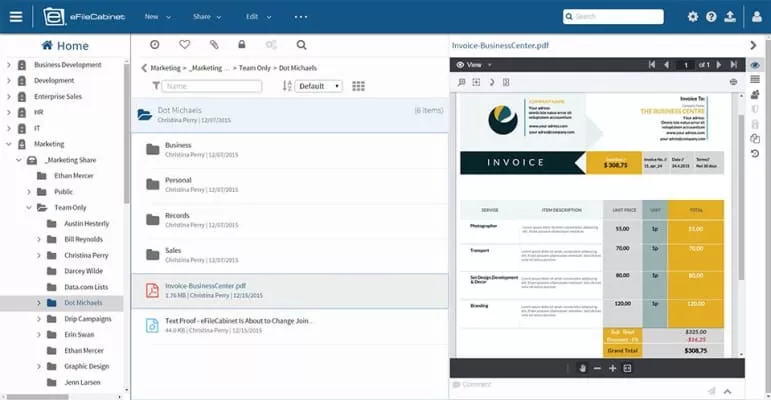The width and height of the screenshot is (771, 400).
Task: Zoom in with the viewer plus icon
Action: tap(612, 368)
